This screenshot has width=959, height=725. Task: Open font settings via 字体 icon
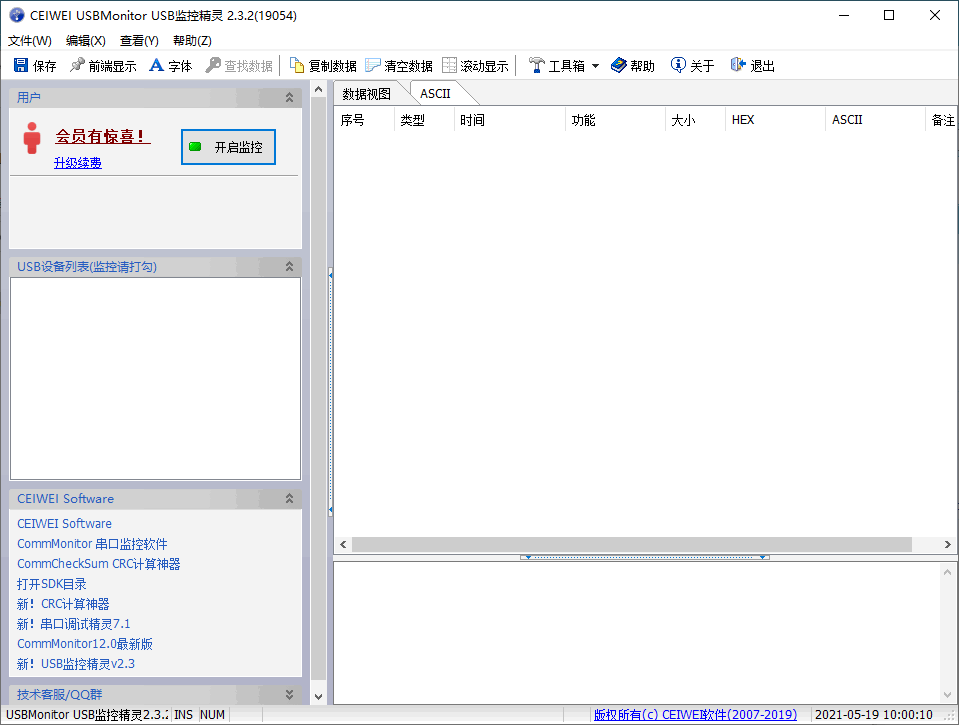coord(157,65)
